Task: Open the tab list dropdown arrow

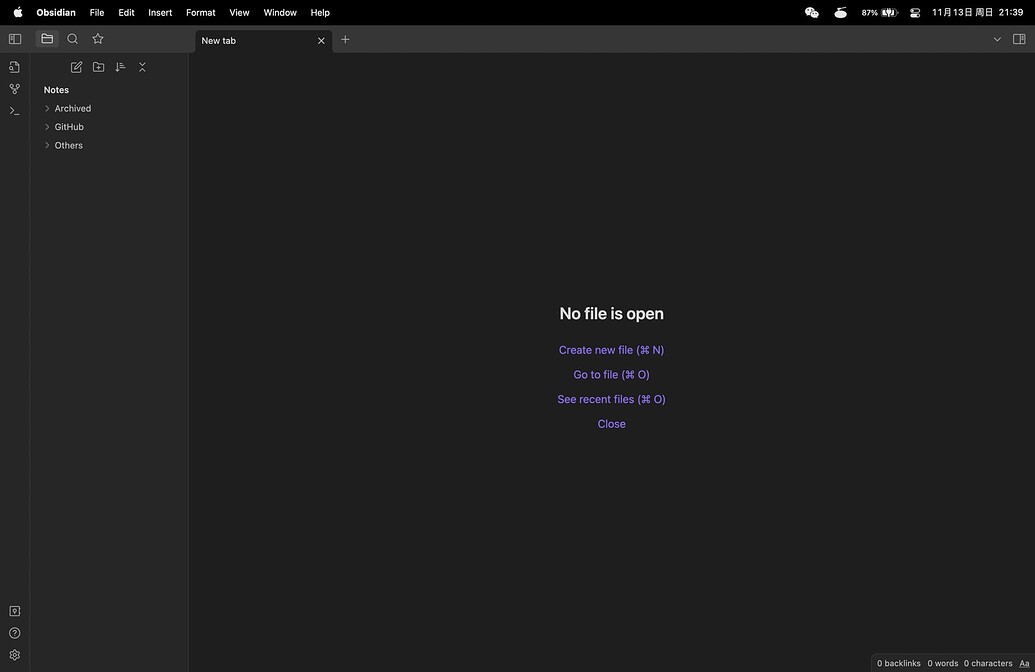Action: 997,38
